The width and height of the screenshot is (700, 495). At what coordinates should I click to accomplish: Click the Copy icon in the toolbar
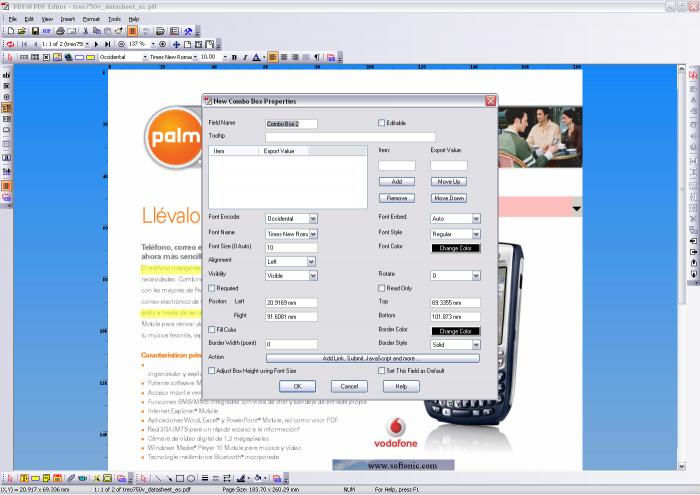(x=96, y=31)
